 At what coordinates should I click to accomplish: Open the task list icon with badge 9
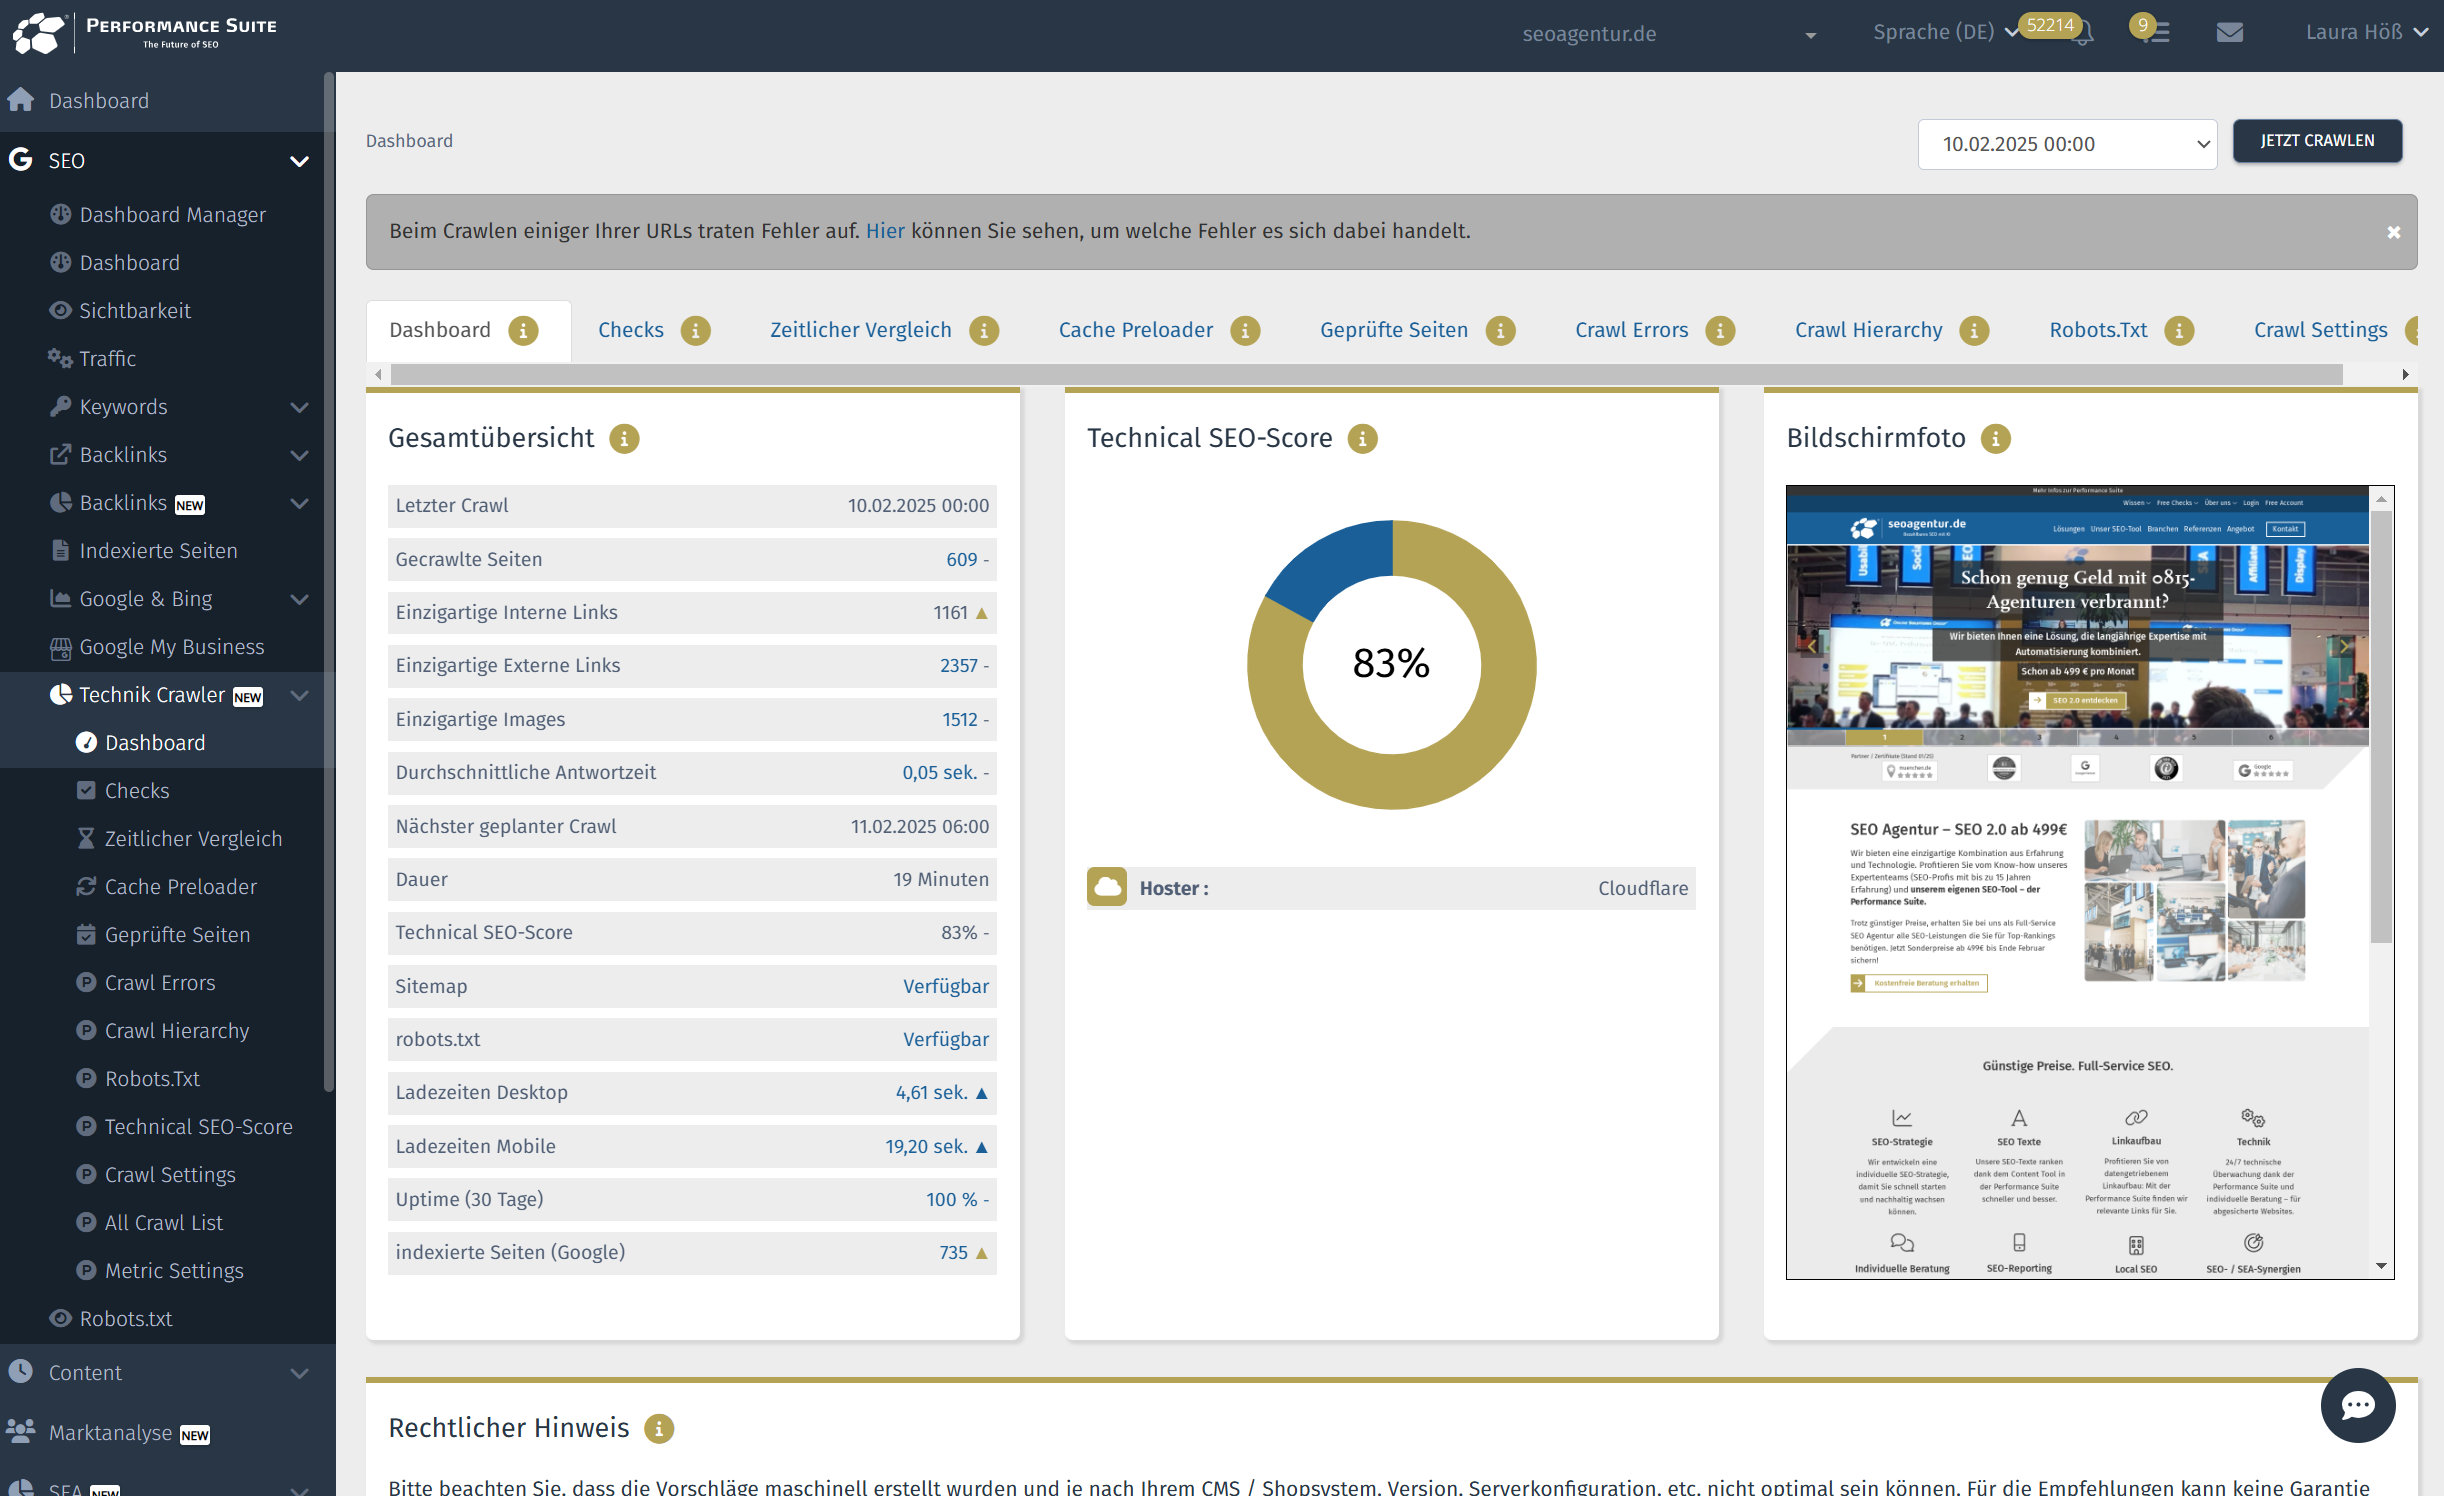[2158, 33]
